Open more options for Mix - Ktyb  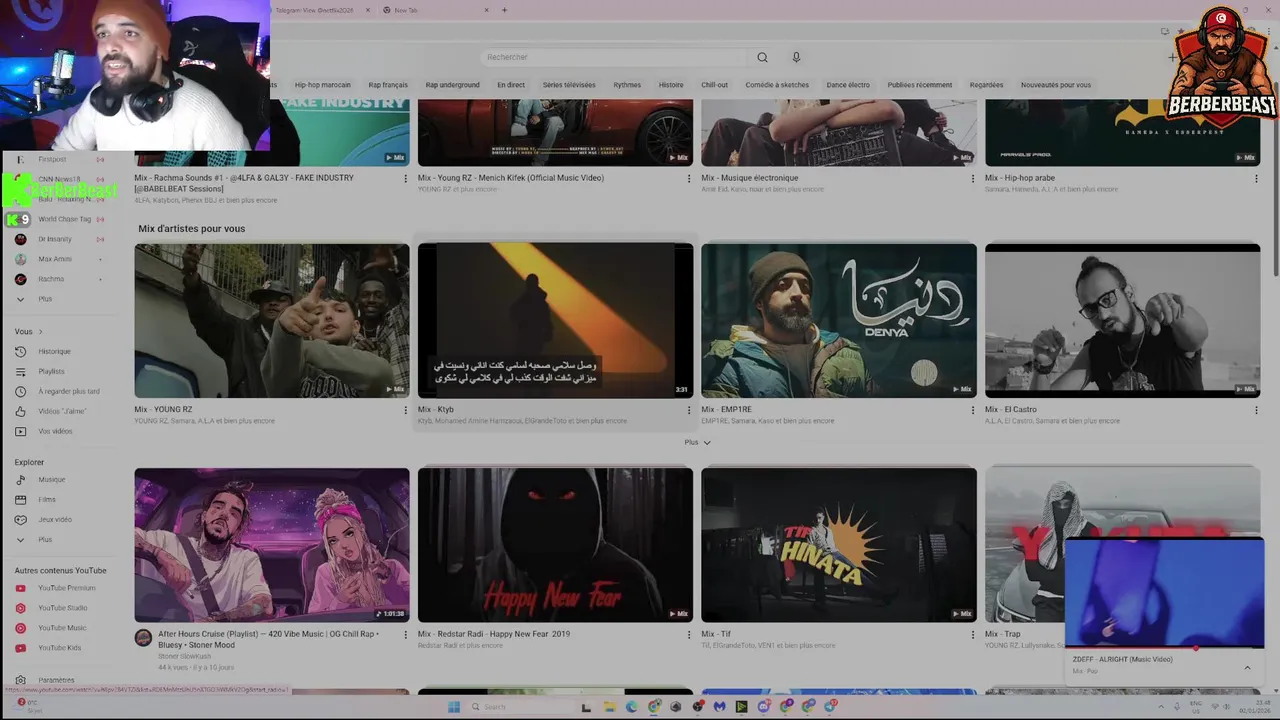pos(689,410)
